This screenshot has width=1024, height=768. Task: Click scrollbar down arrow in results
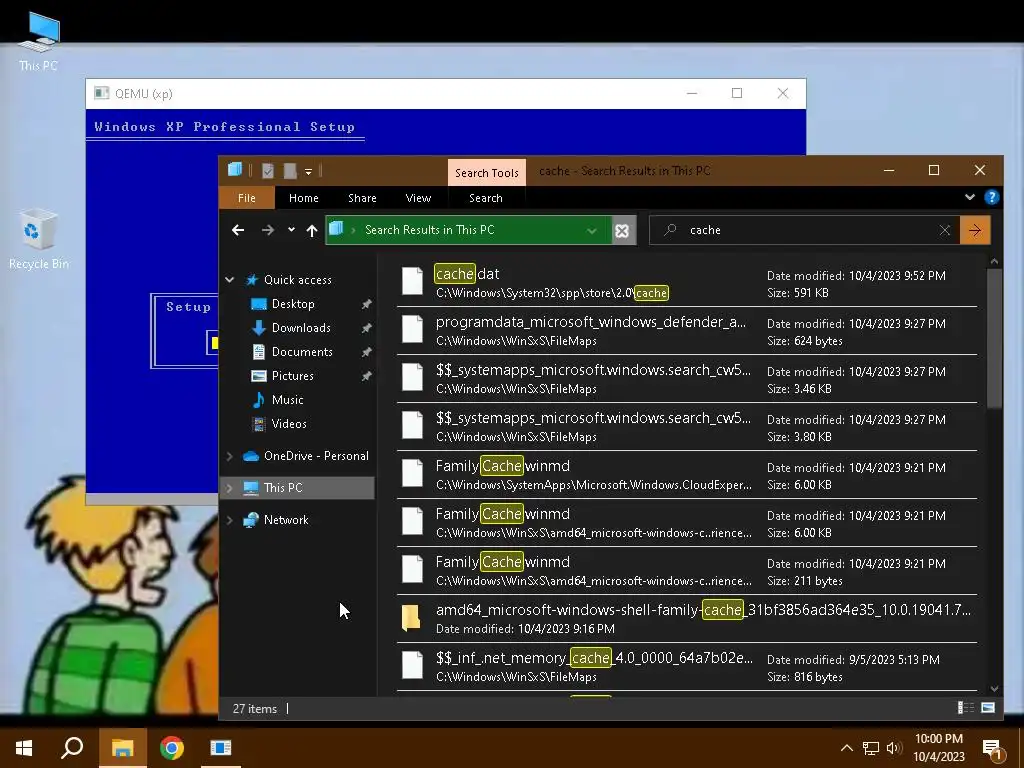[x=994, y=688]
